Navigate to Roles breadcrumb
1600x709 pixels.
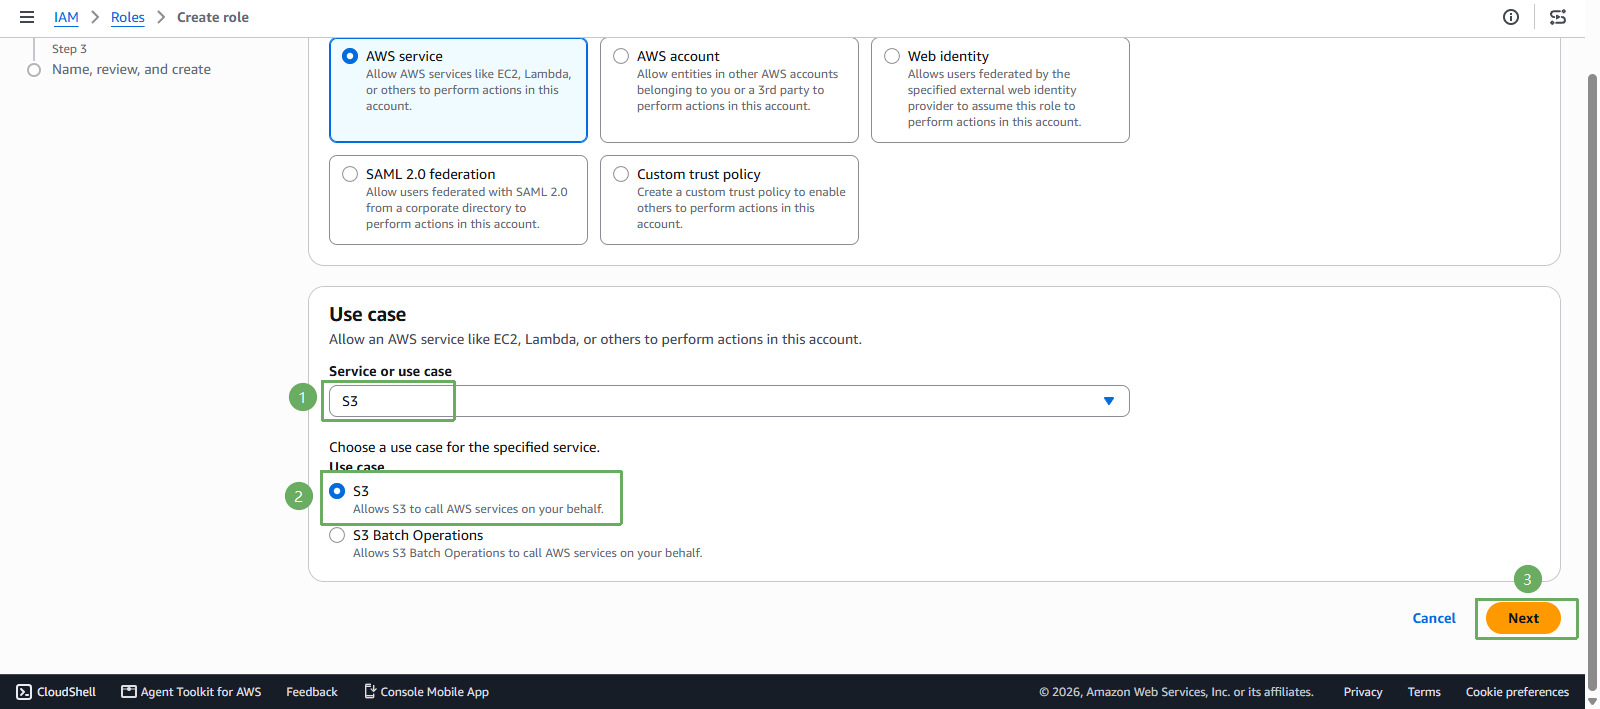pos(128,17)
